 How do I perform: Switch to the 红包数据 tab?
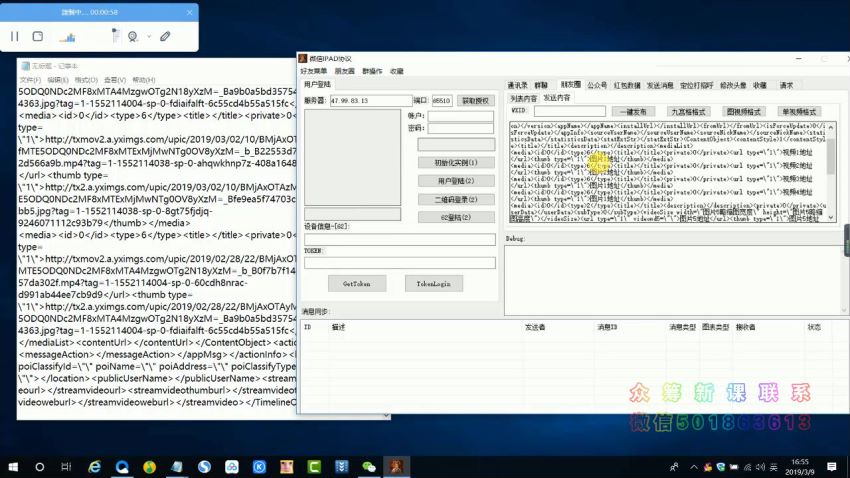point(627,86)
